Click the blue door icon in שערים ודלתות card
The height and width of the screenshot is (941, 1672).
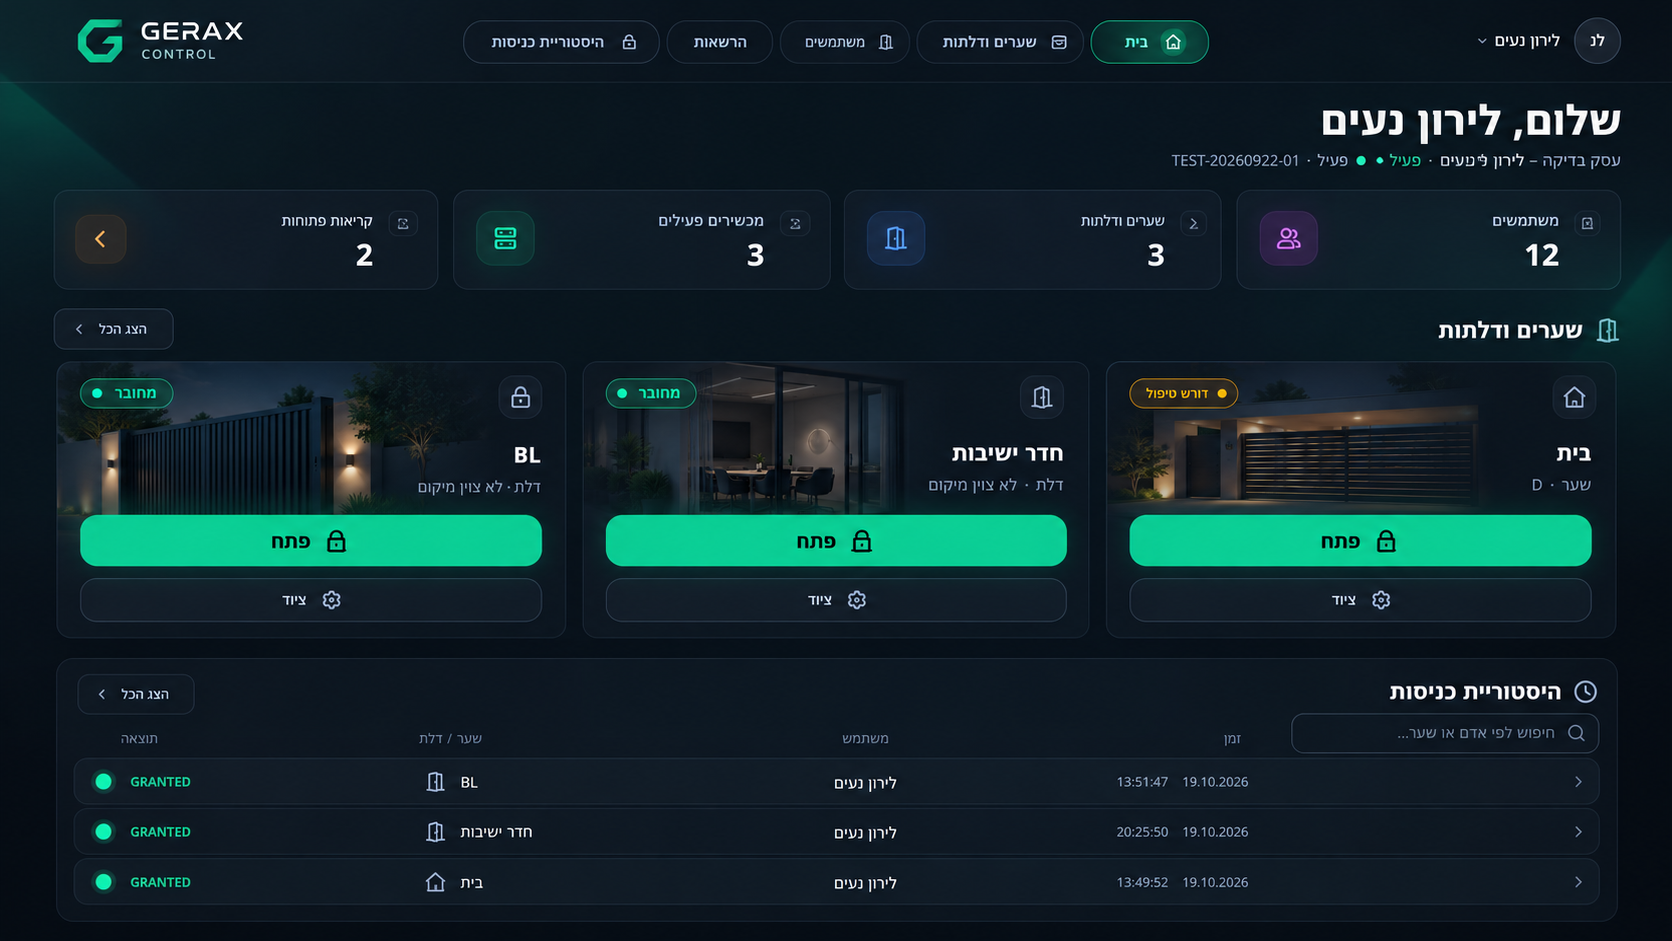pyautogui.click(x=896, y=239)
